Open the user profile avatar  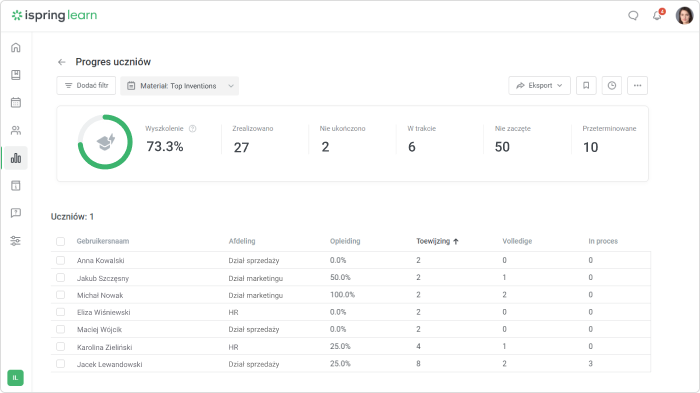coord(684,16)
